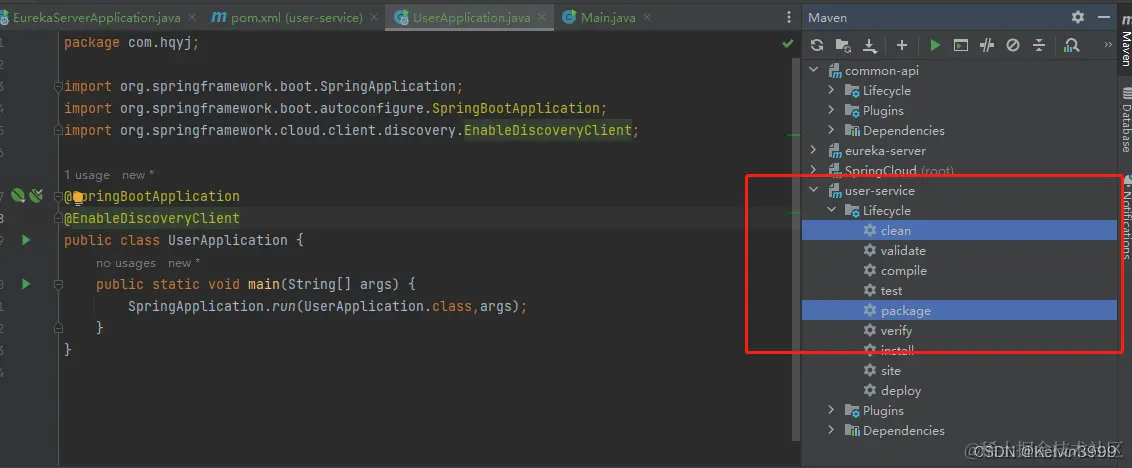The width and height of the screenshot is (1132, 468).
Task: Select the common-api module row
Action: (959, 71)
